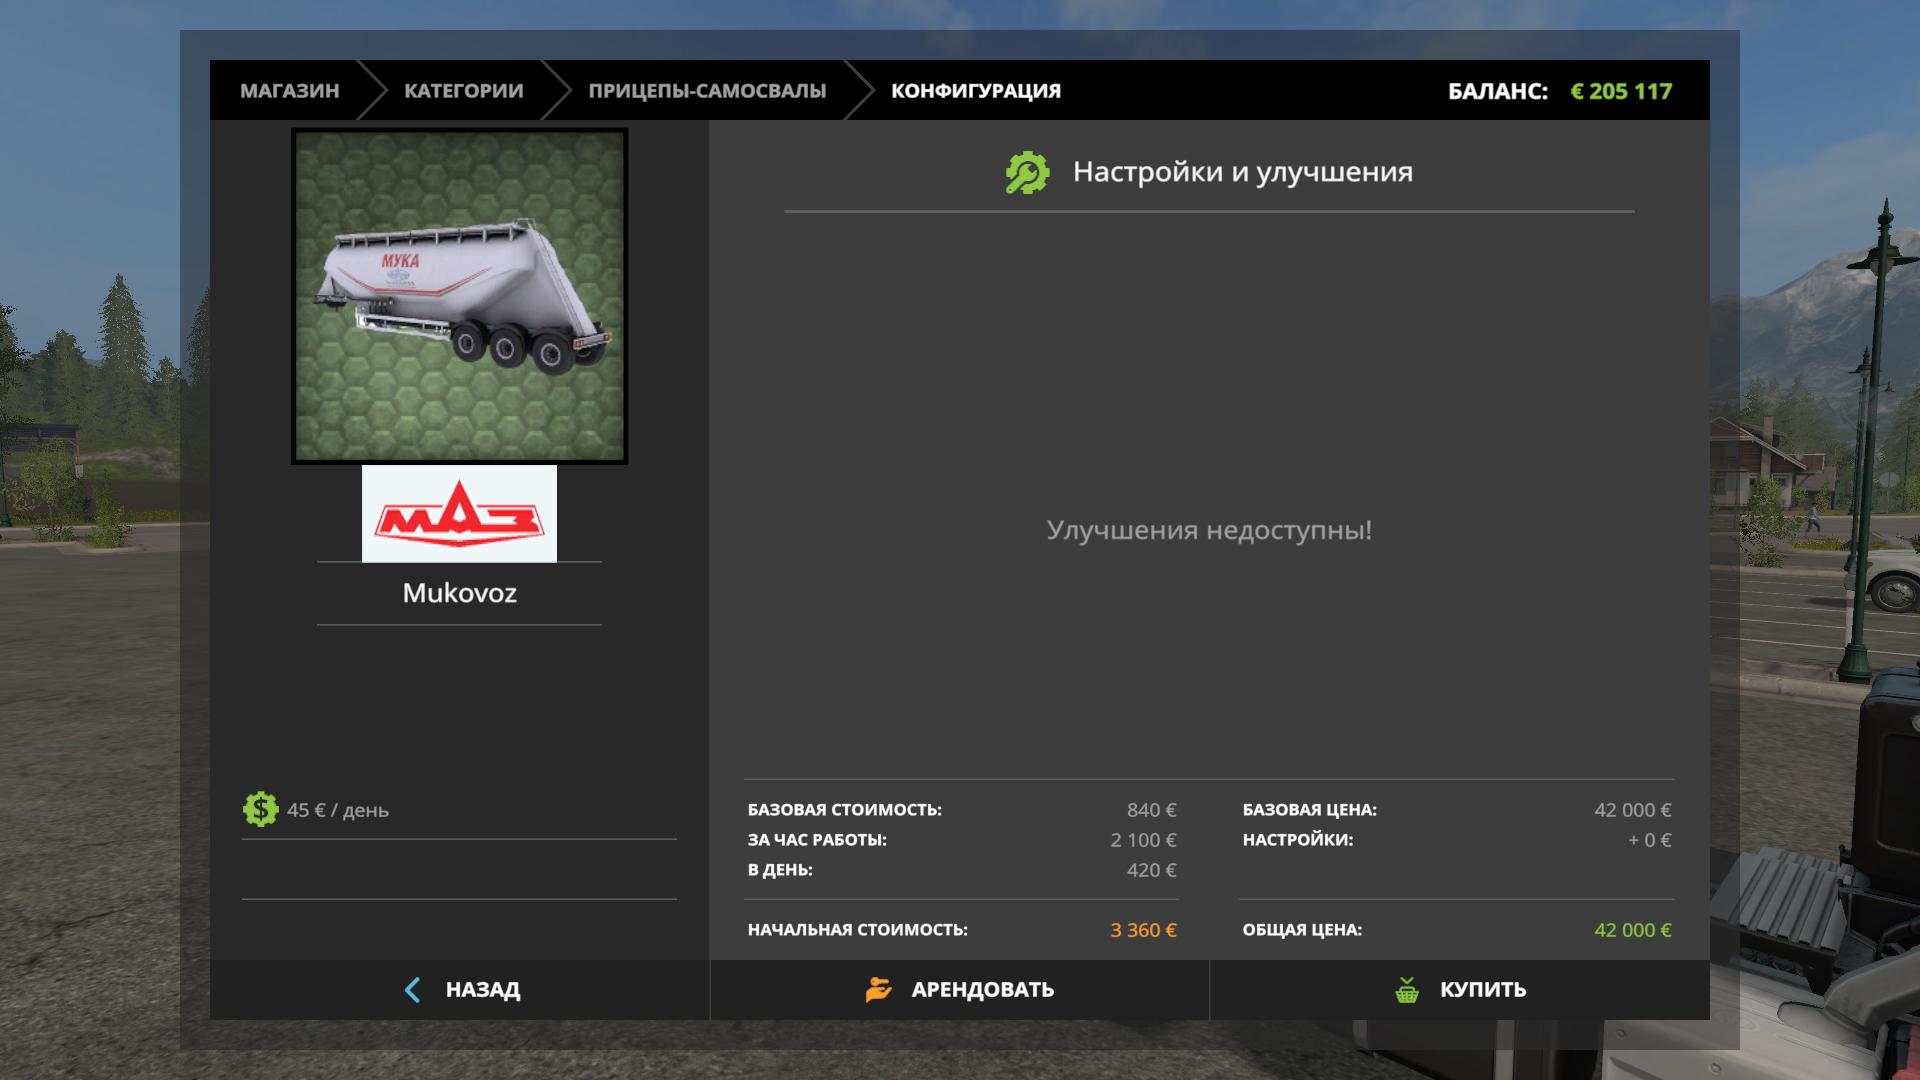The image size is (1920, 1080).
Task: Click the orange hand lease icon
Action: 878,990
